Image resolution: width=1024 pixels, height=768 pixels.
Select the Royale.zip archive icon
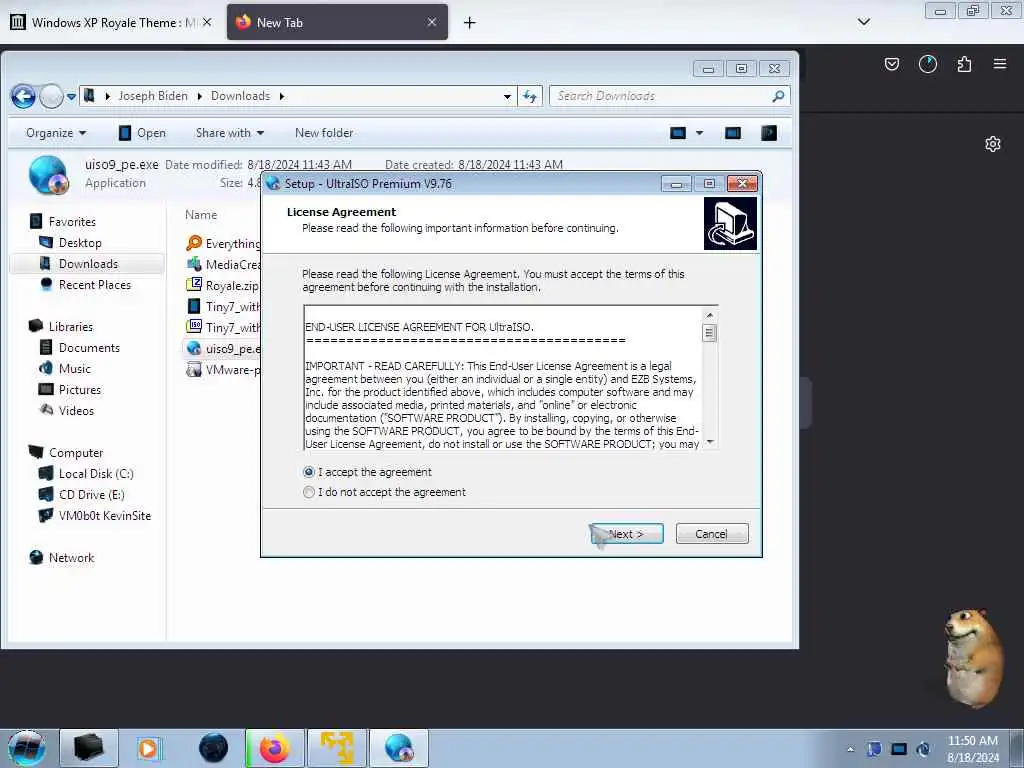click(194, 285)
